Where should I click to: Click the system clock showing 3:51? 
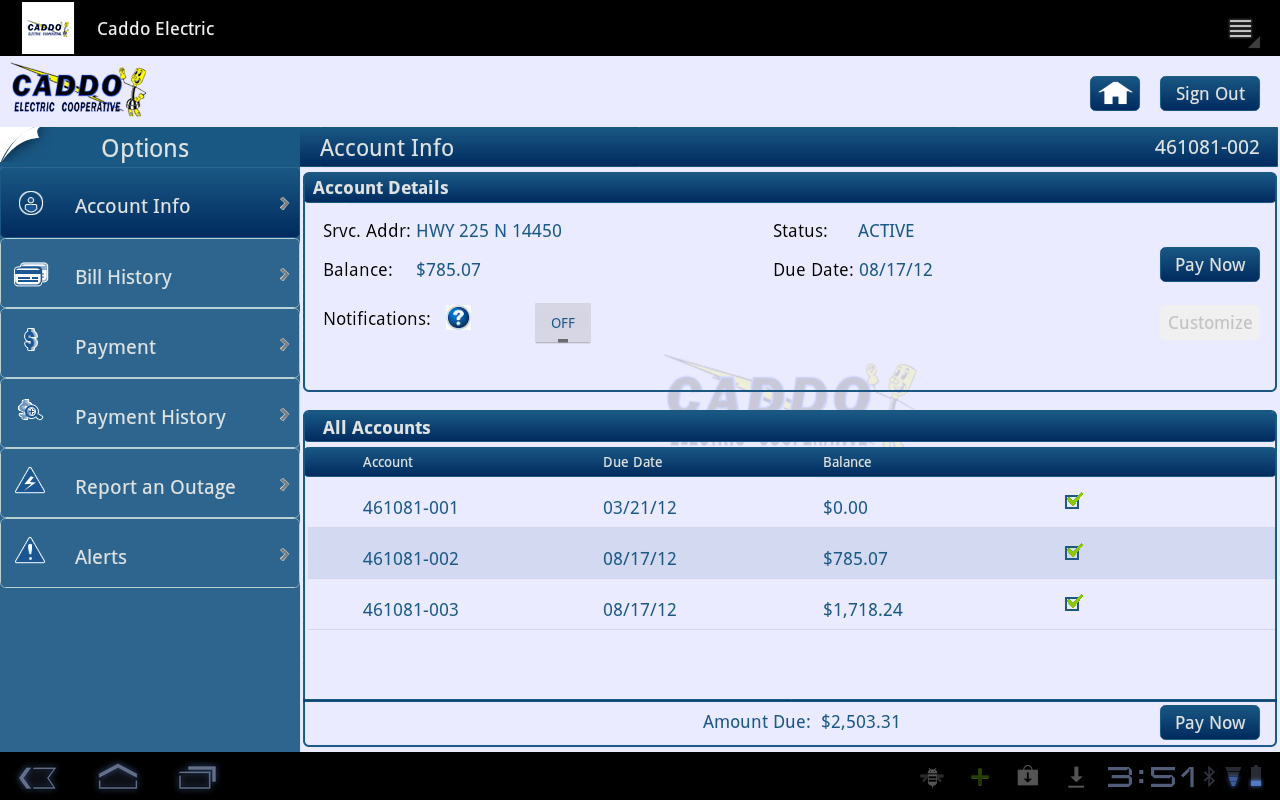coord(1151,777)
